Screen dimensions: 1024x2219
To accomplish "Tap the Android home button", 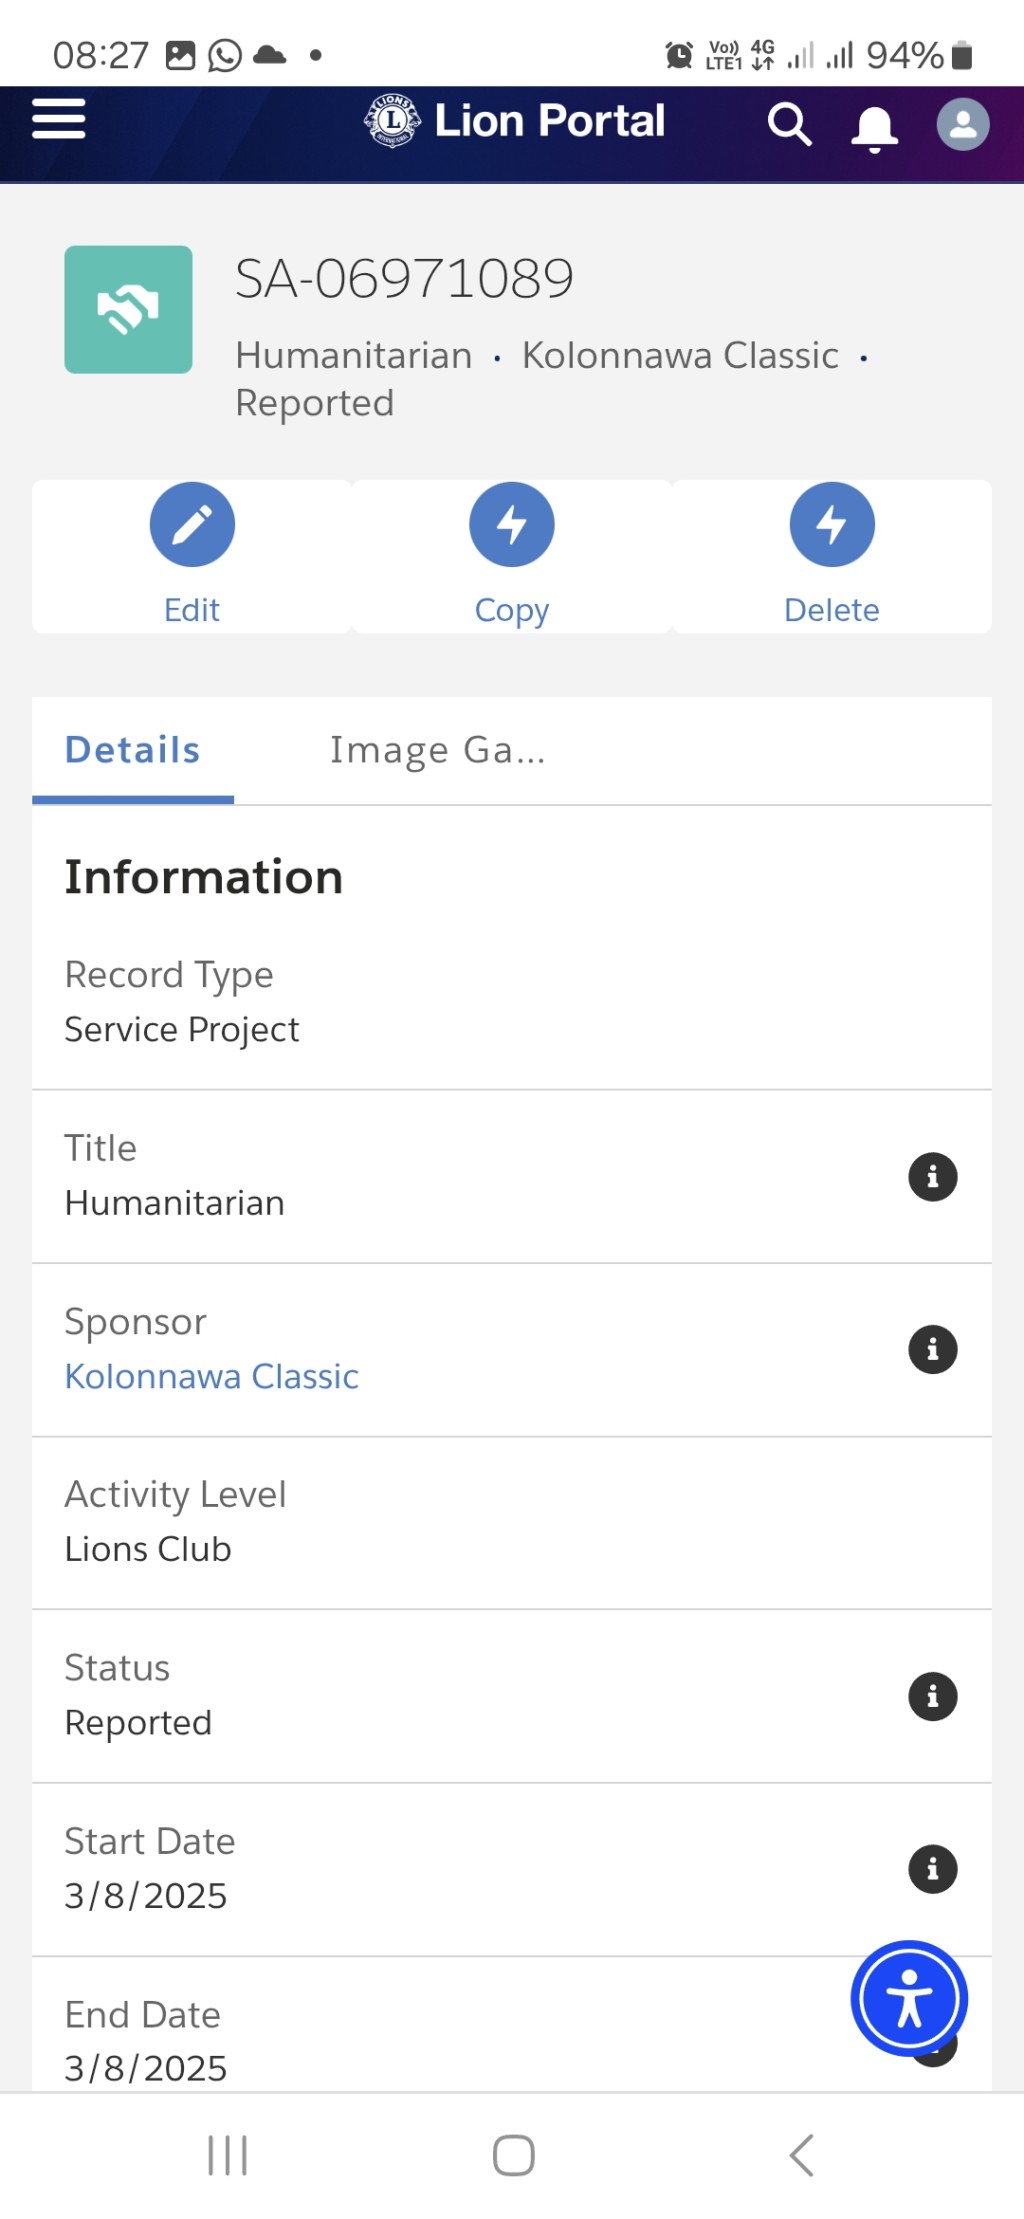I will [x=513, y=2155].
